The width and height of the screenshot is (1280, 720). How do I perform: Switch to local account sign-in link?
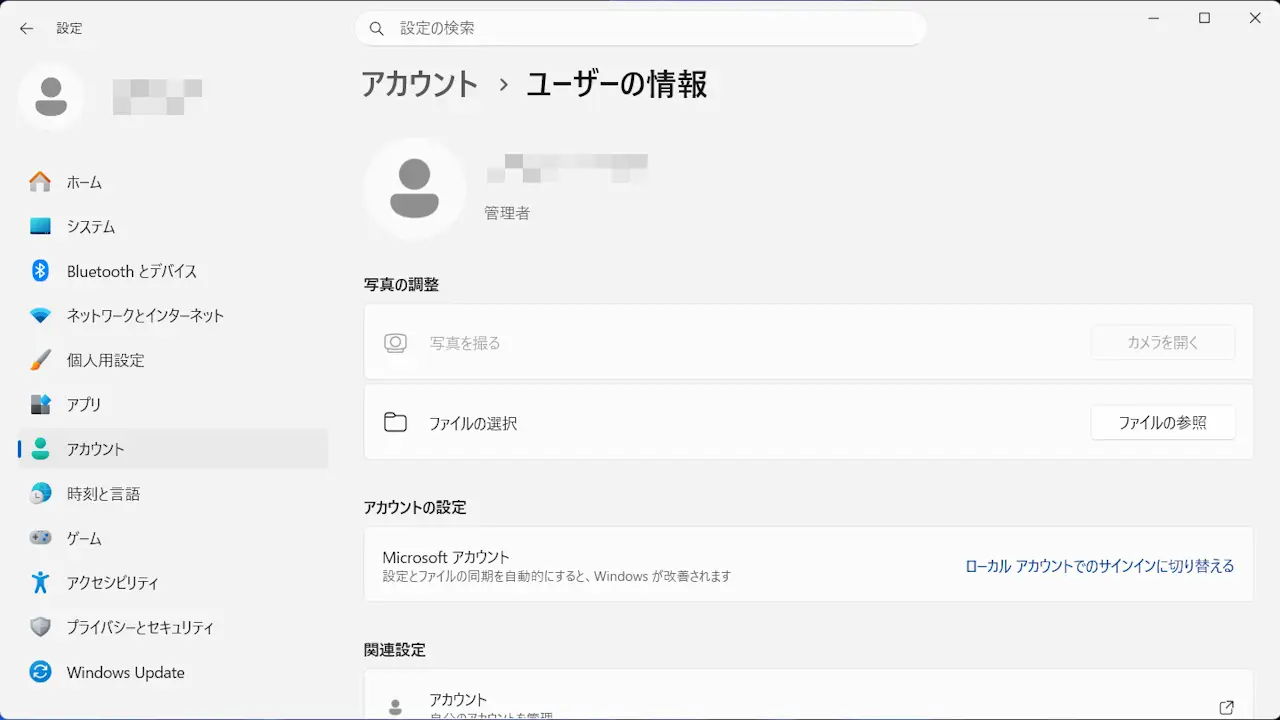[1099, 566]
